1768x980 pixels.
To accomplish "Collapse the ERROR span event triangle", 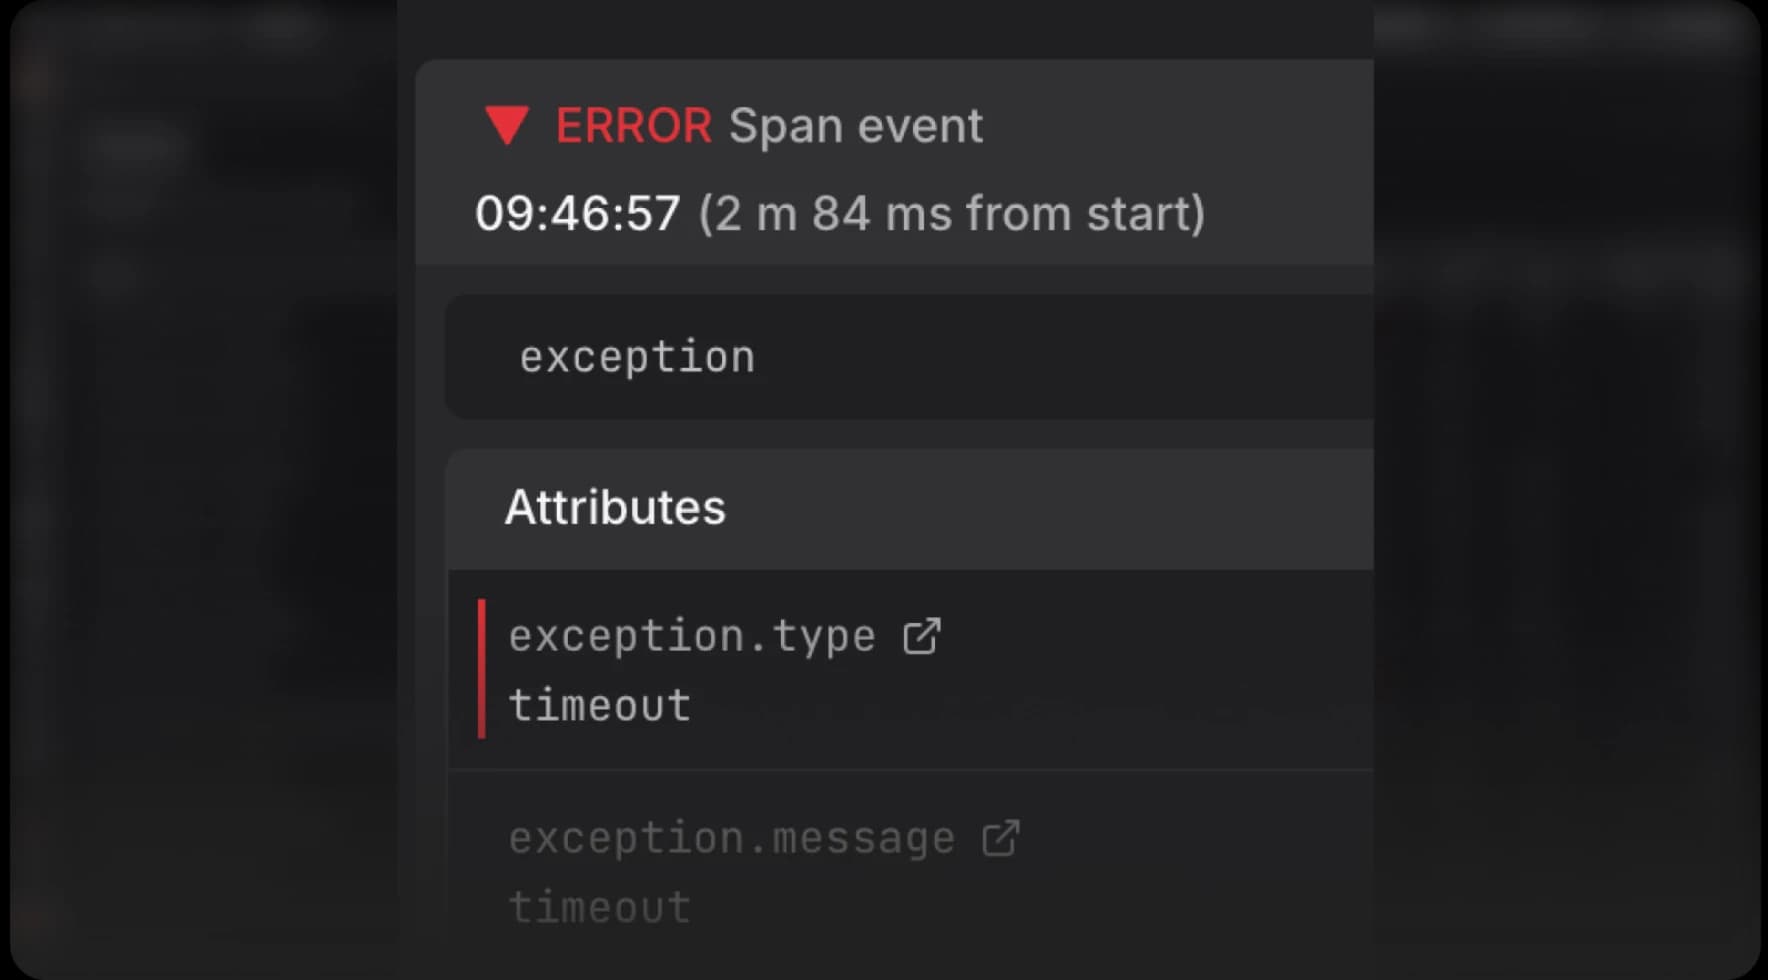I will (507, 126).
